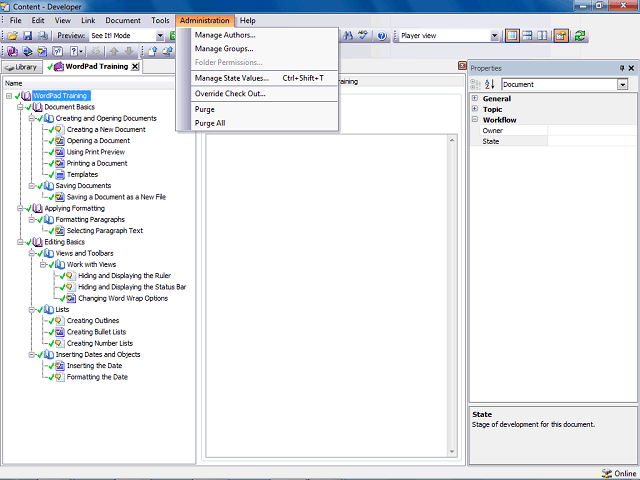Select Hiding and Displaying the Ruler topic

[124, 276]
